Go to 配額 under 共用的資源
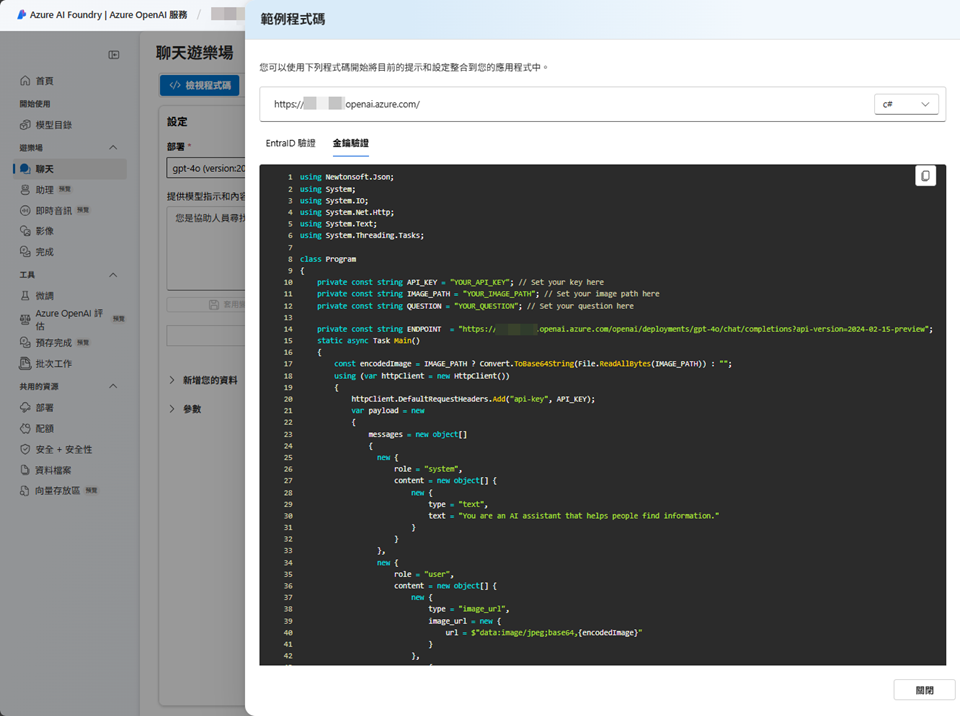The height and width of the screenshot is (716, 960). click(45, 429)
